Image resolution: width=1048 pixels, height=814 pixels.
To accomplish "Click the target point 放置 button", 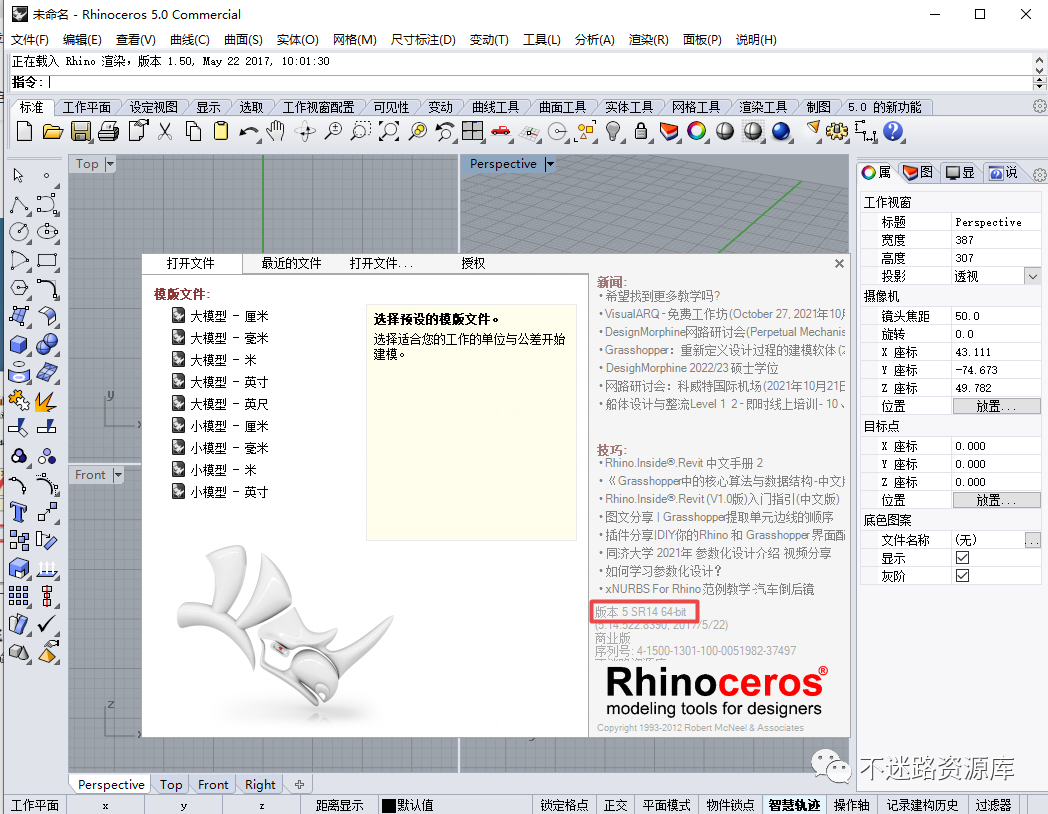I will coord(997,500).
